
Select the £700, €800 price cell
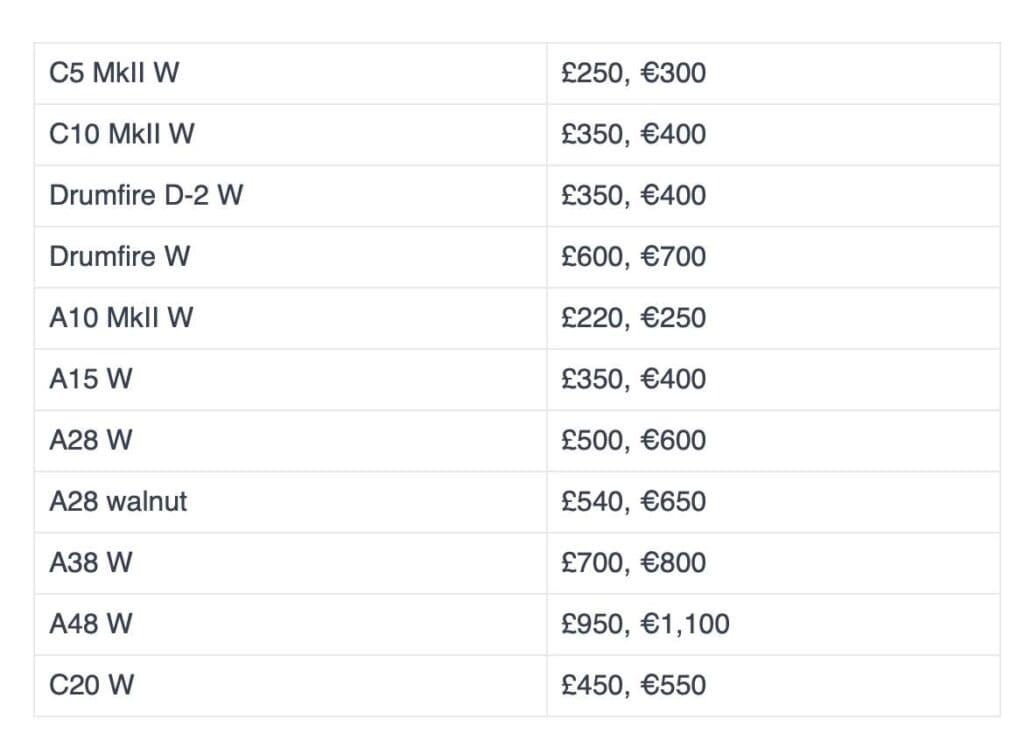(634, 562)
